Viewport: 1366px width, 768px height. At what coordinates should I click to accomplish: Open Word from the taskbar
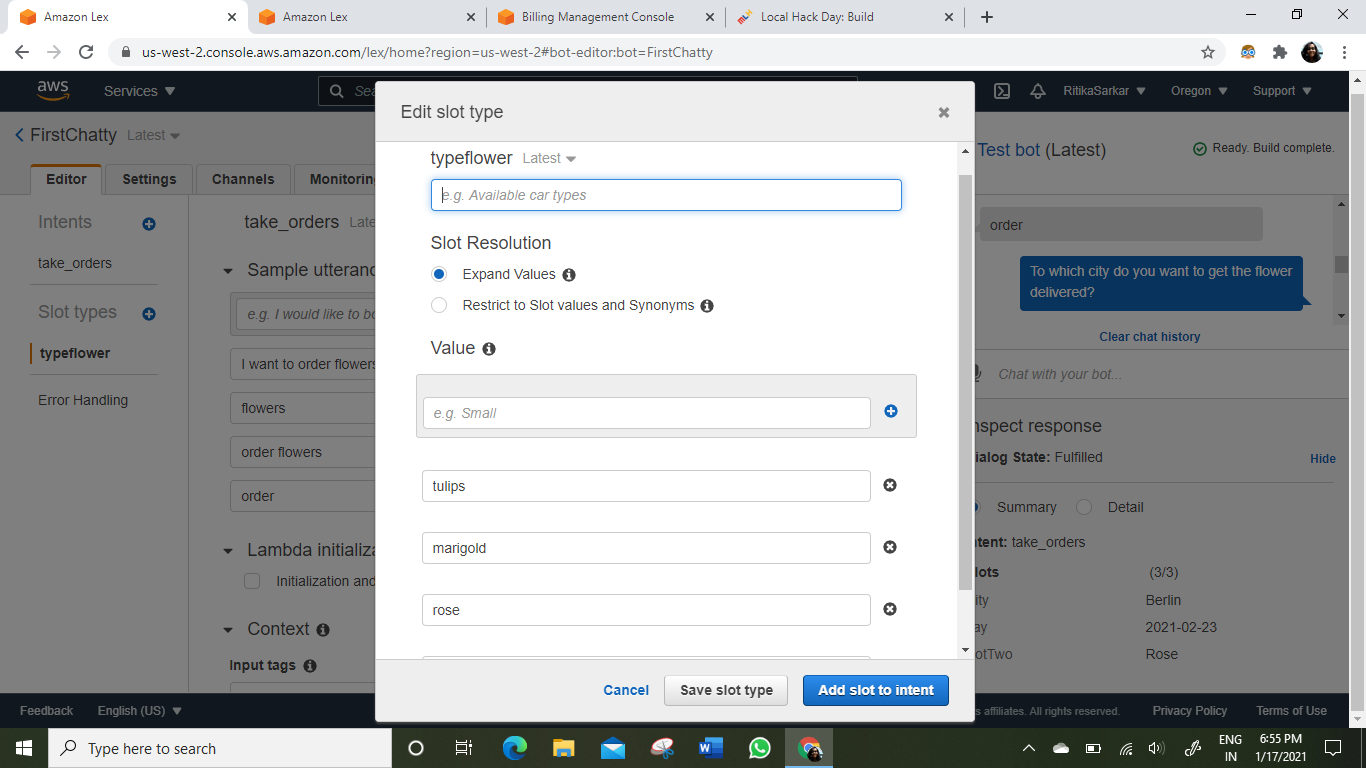[711, 748]
